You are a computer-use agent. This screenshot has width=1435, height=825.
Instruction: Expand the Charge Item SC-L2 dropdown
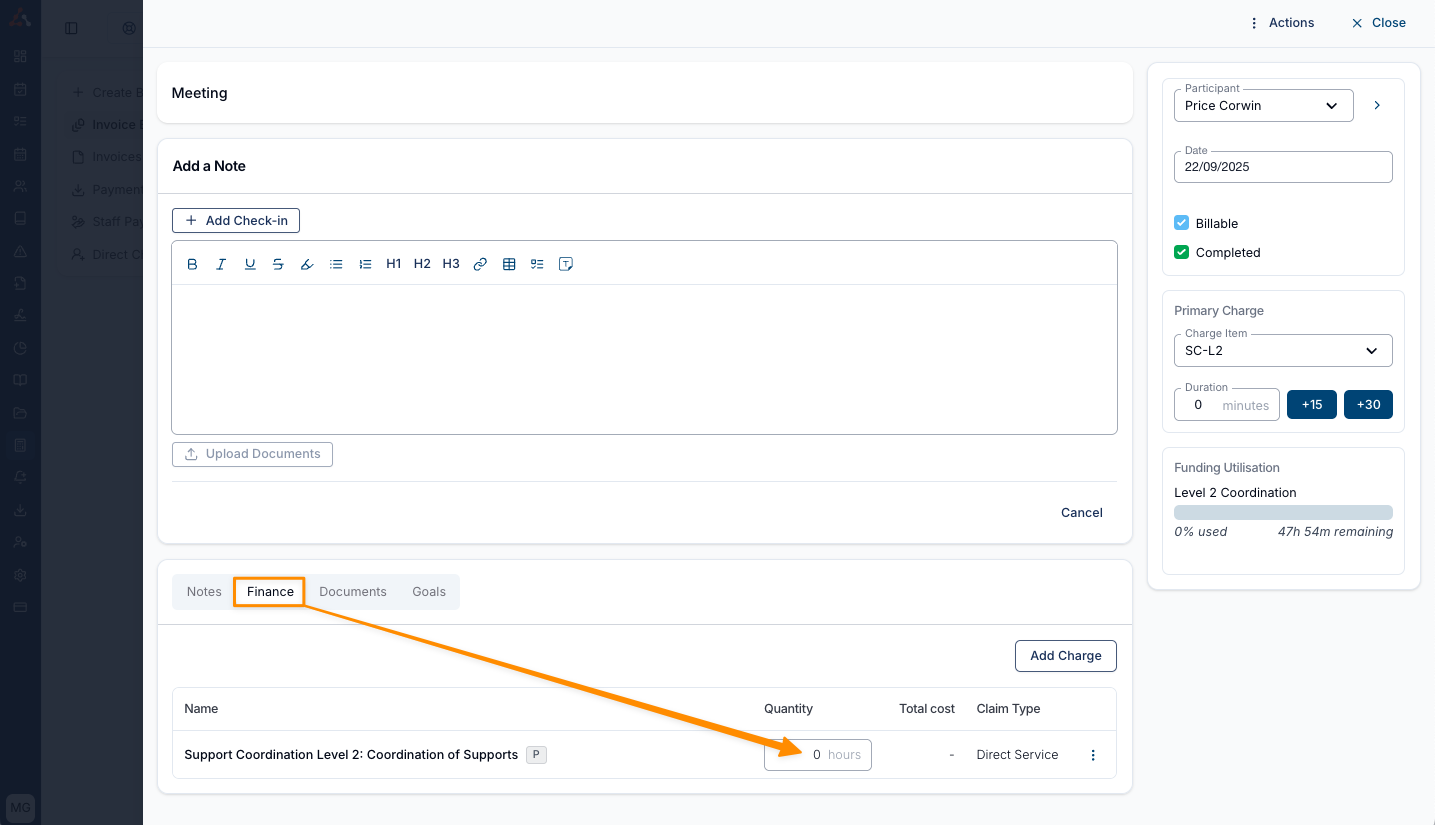pos(1282,351)
